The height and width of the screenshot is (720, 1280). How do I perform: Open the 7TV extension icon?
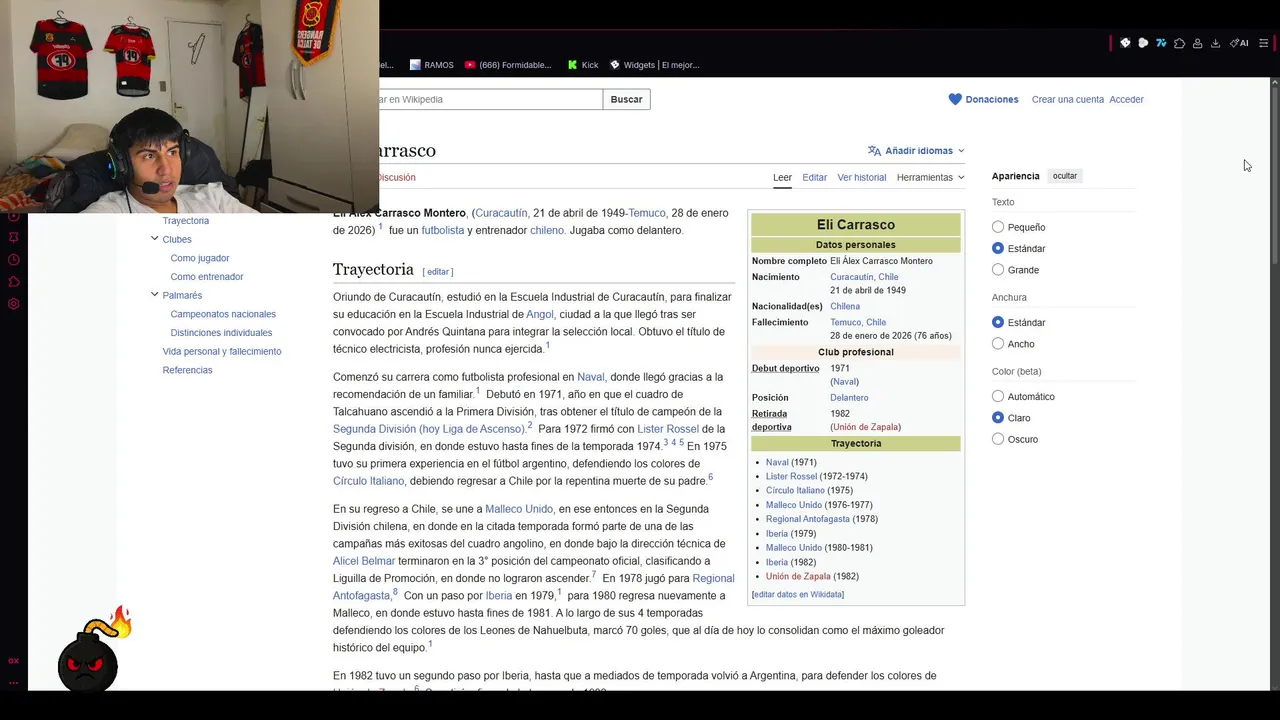[1161, 43]
